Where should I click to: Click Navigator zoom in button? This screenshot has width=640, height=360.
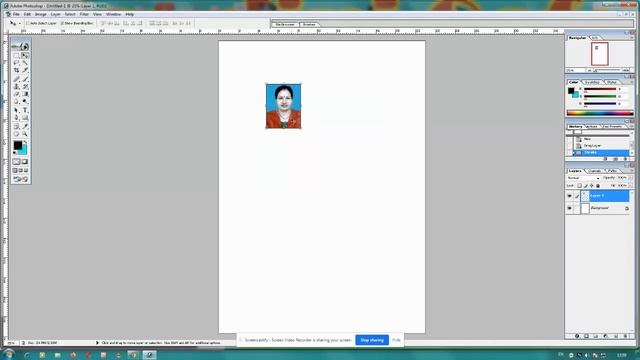[x=626, y=70]
